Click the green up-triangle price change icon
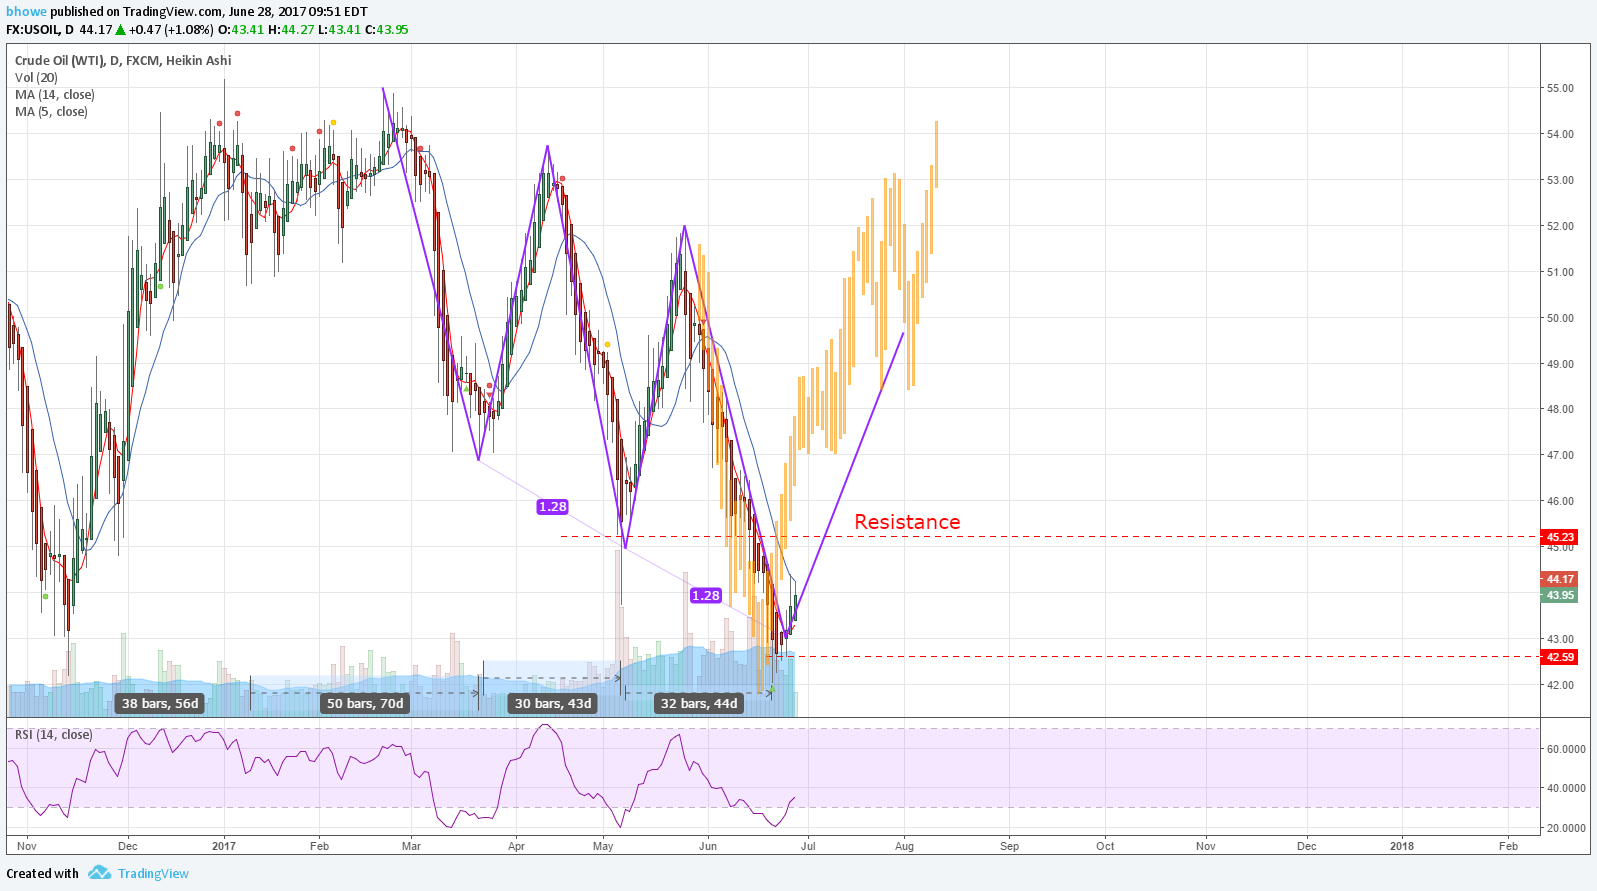 pyautogui.click(x=121, y=30)
